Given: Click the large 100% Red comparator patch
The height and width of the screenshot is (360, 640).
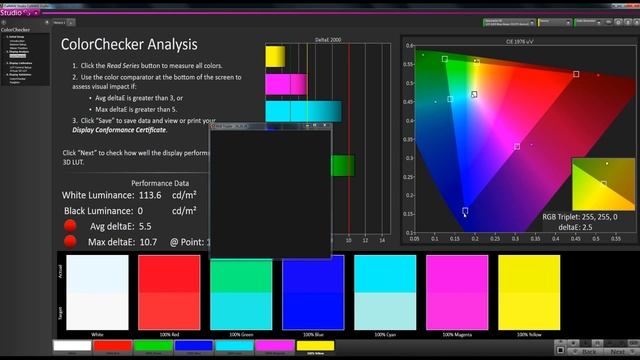Looking at the screenshot, I should (x=169, y=292).
